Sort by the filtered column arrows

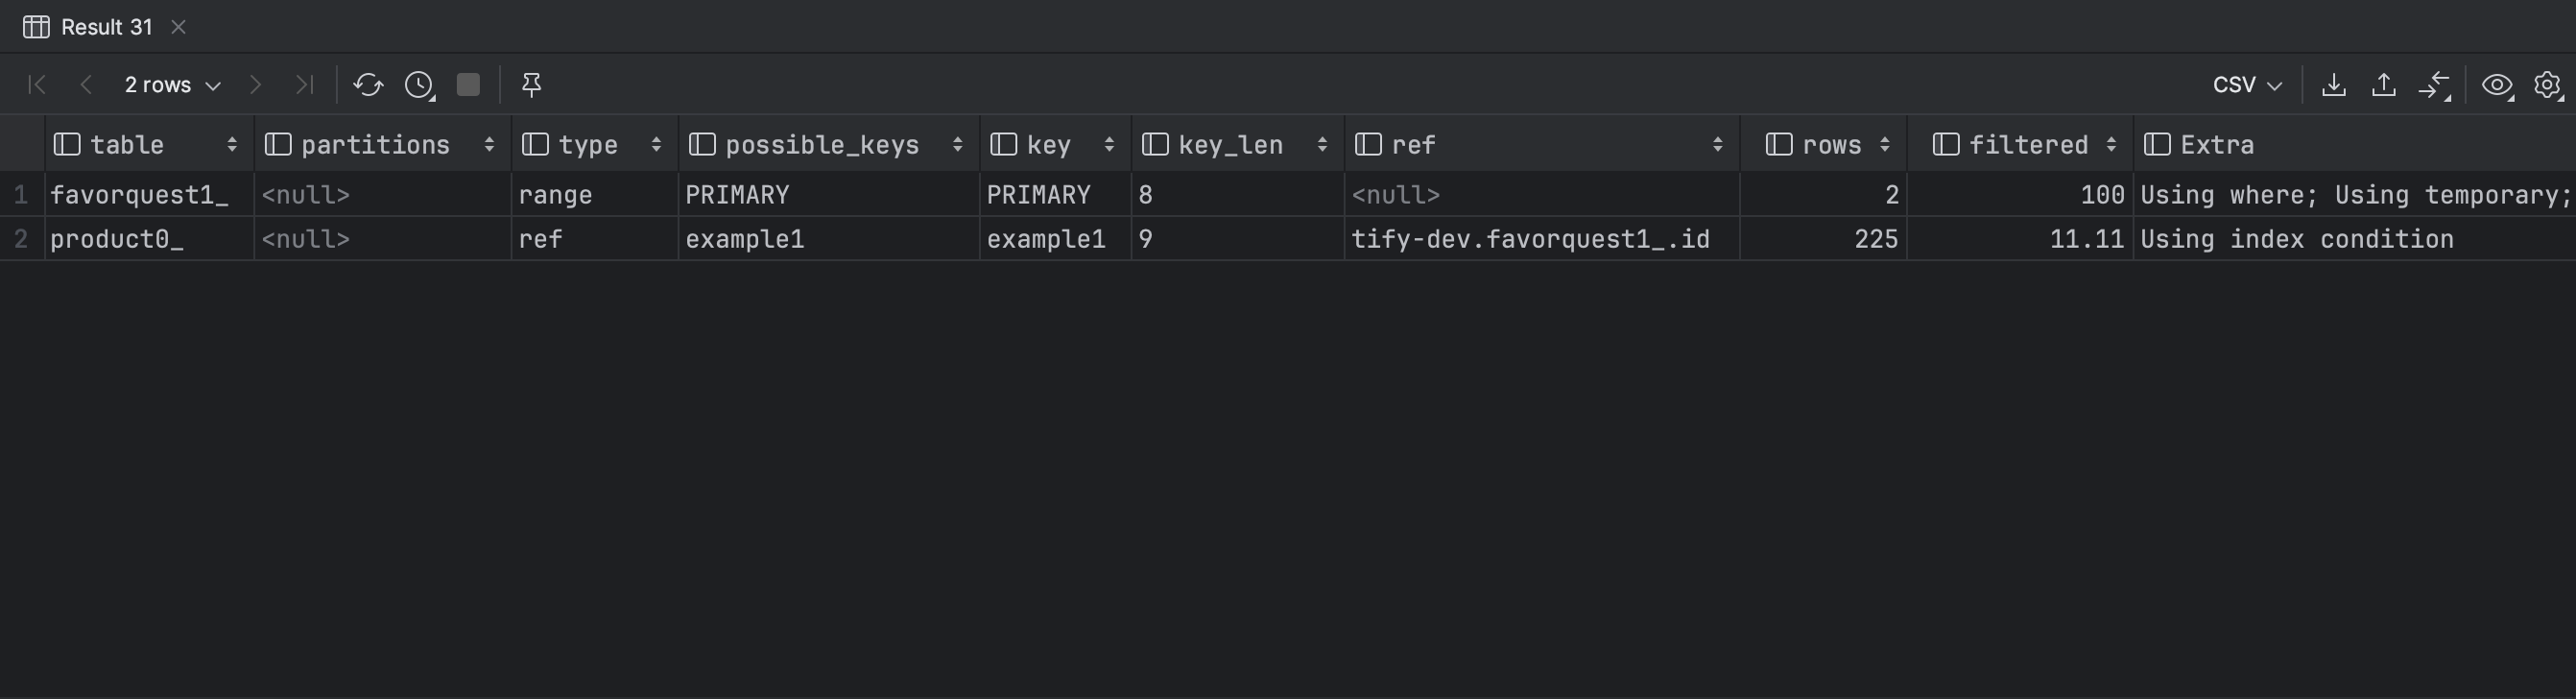[x=2111, y=145]
